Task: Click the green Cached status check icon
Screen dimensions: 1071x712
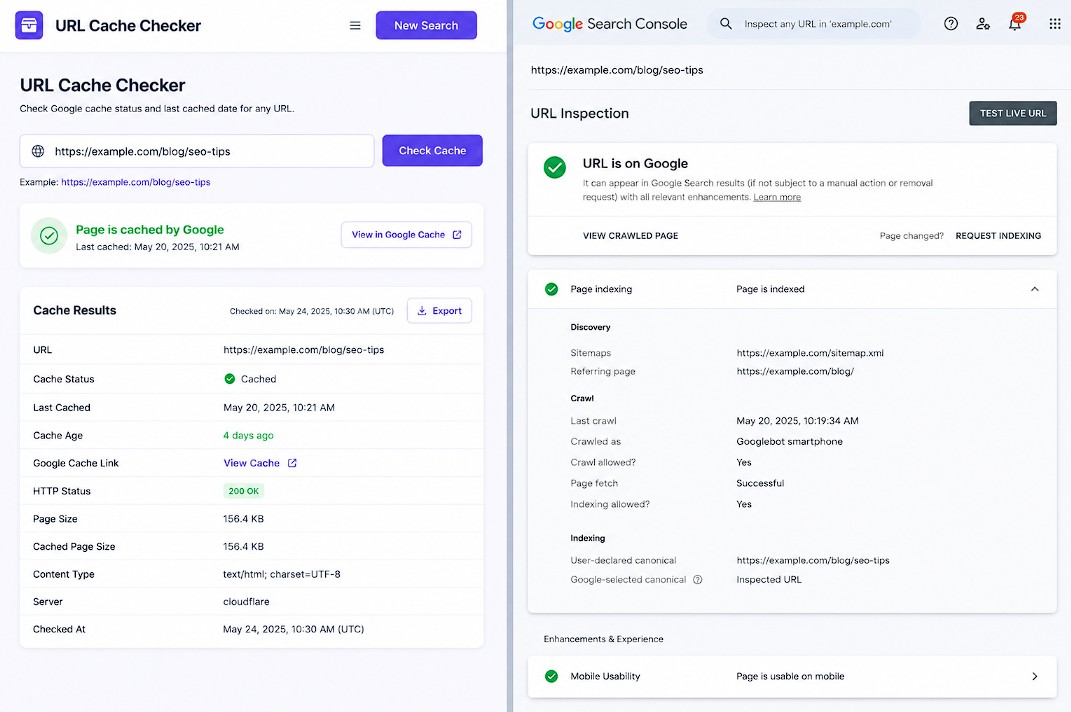Action: 230,379
